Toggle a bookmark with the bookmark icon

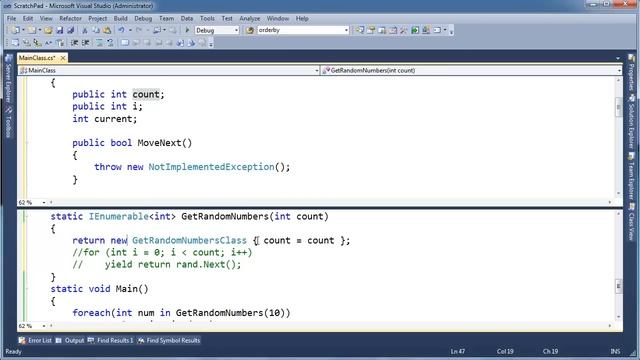pyautogui.click(x=125, y=42)
